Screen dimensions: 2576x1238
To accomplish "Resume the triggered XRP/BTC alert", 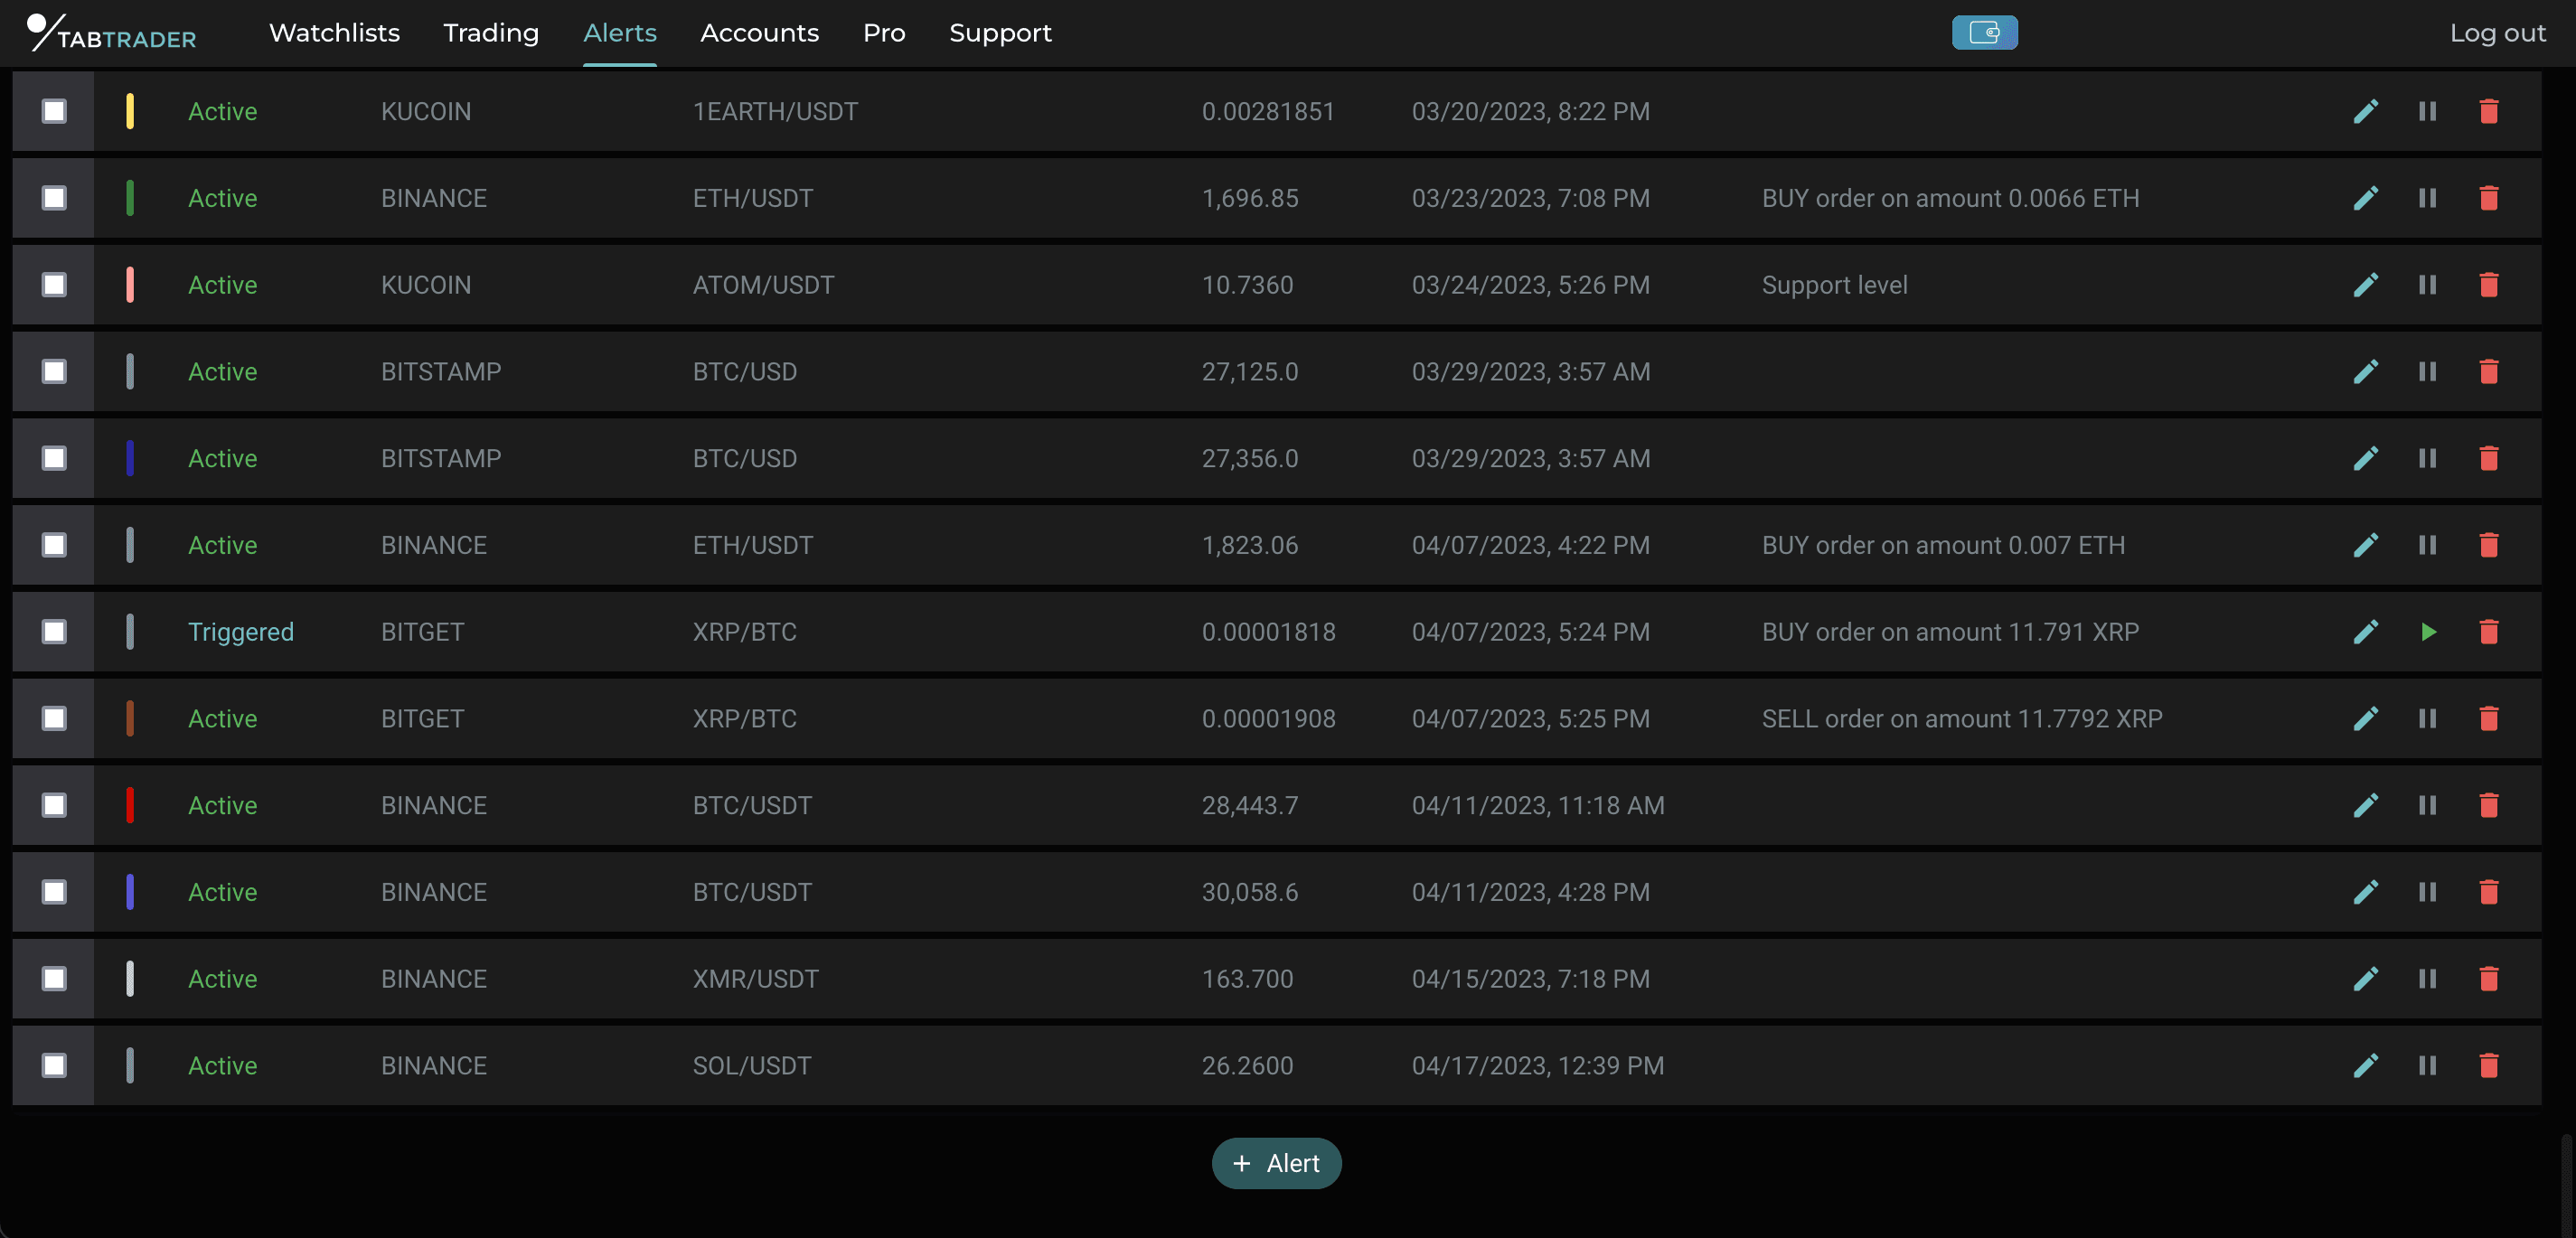I will click(2427, 632).
